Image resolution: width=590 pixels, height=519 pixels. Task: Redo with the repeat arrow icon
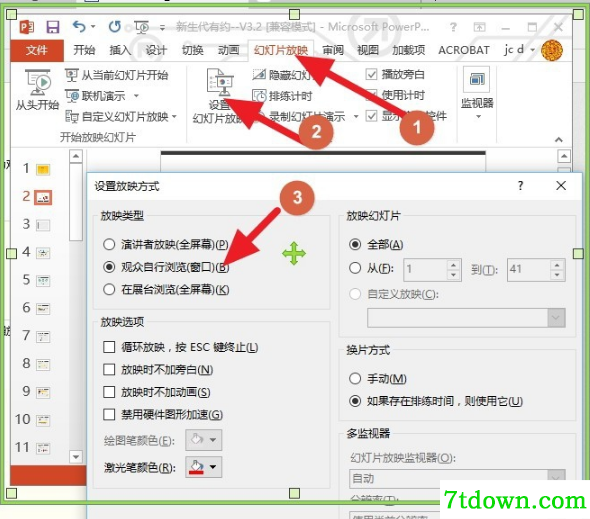click(115, 27)
